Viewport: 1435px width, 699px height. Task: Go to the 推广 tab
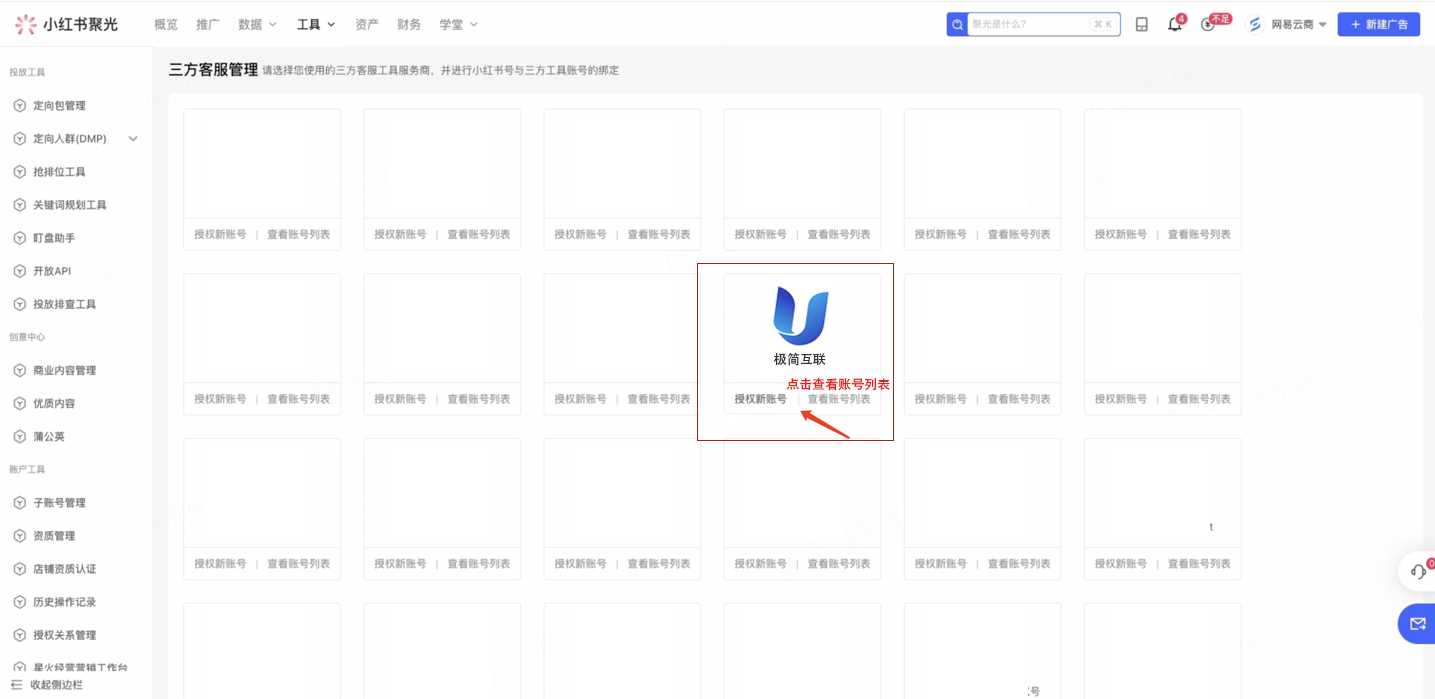[208, 24]
